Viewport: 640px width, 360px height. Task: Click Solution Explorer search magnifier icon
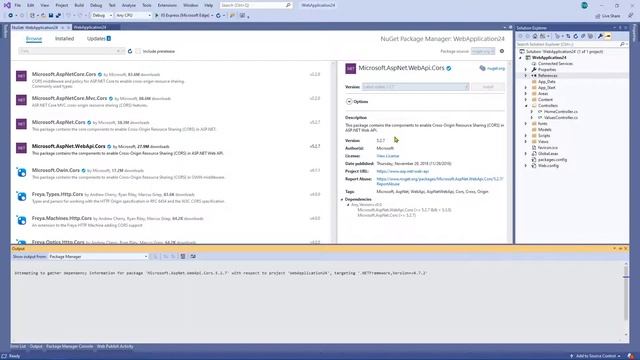[x=622, y=44]
